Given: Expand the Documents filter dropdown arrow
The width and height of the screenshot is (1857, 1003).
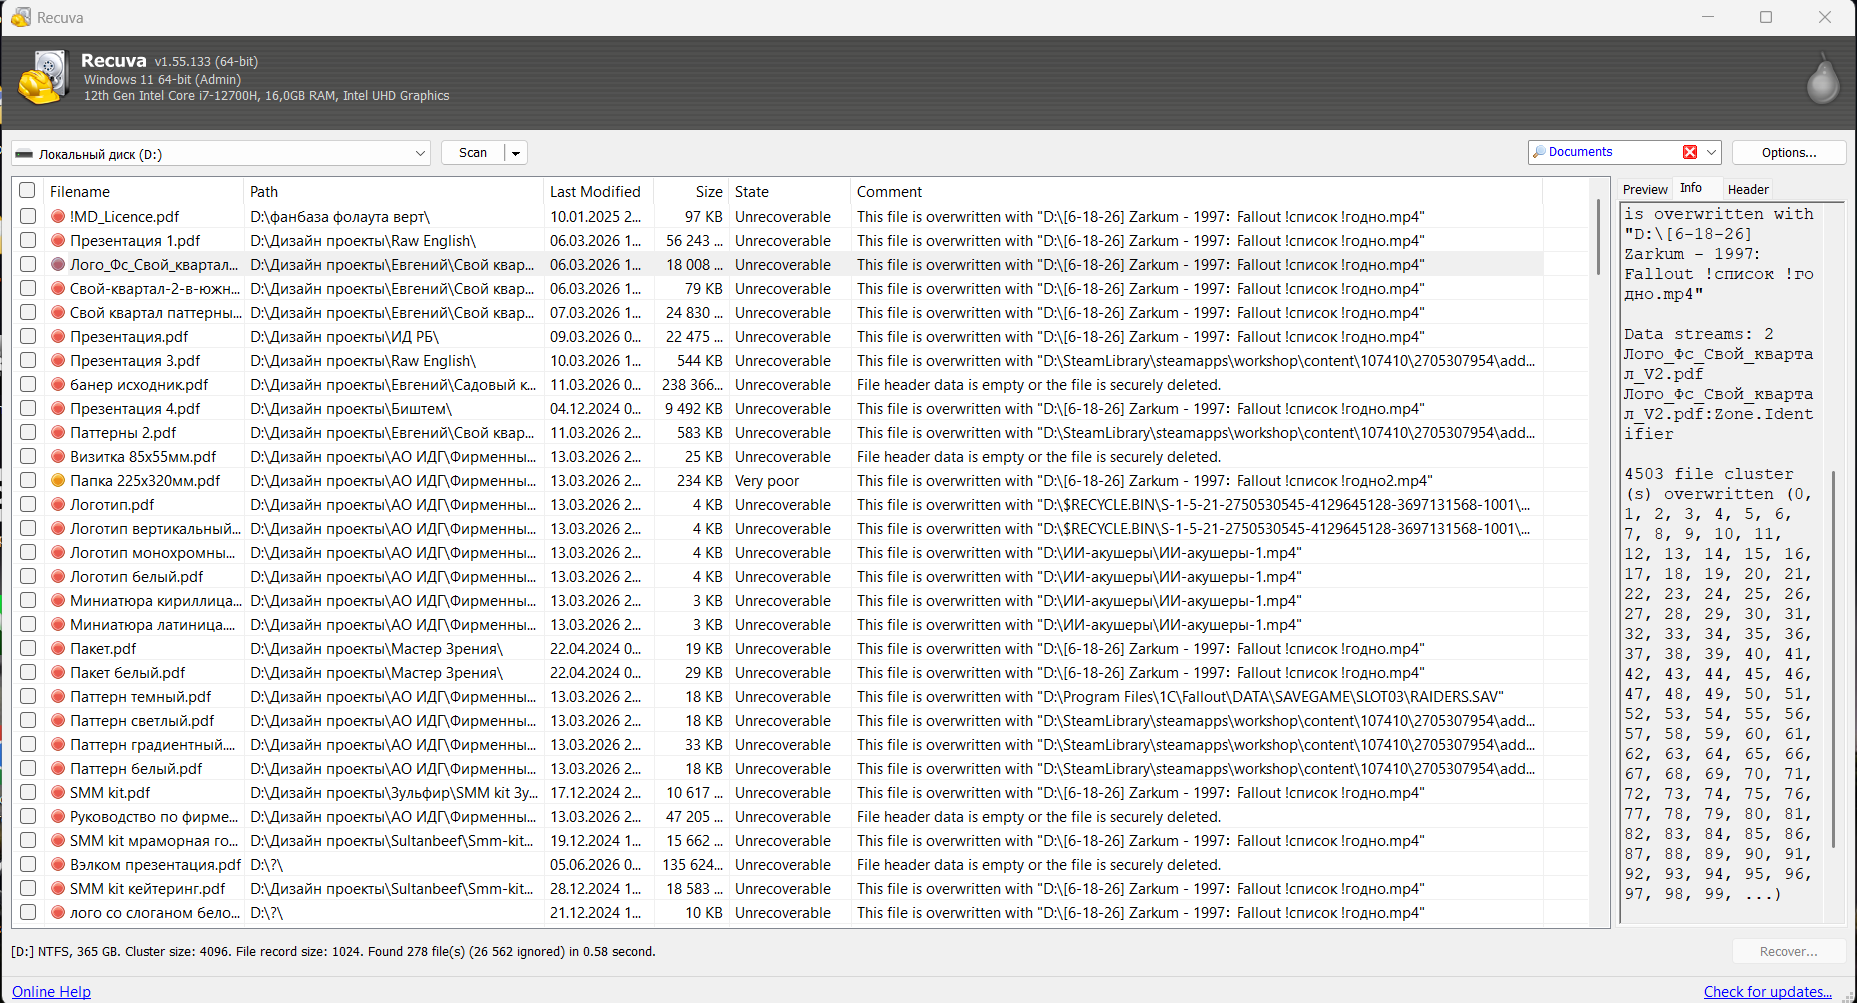Looking at the screenshot, I should pyautogui.click(x=1711, y=152).
